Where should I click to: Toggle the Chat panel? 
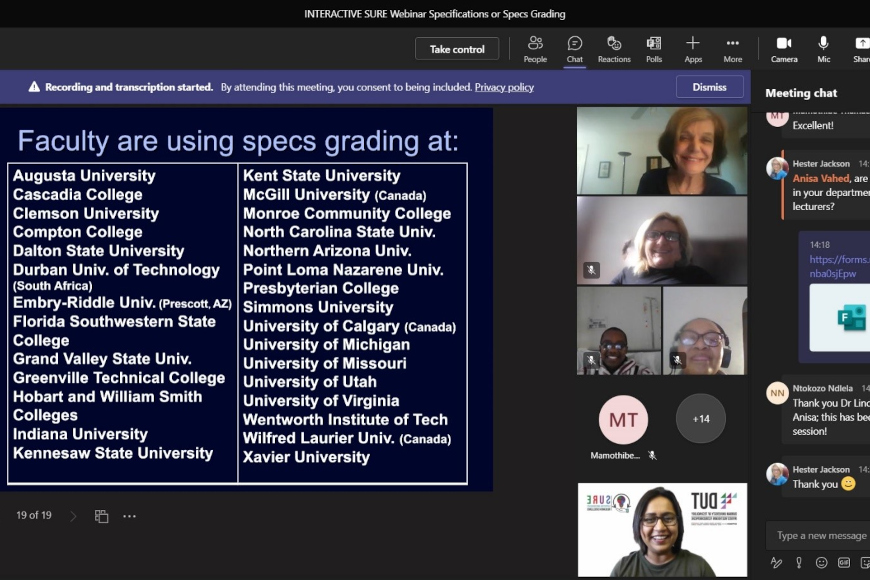[575, 49]
